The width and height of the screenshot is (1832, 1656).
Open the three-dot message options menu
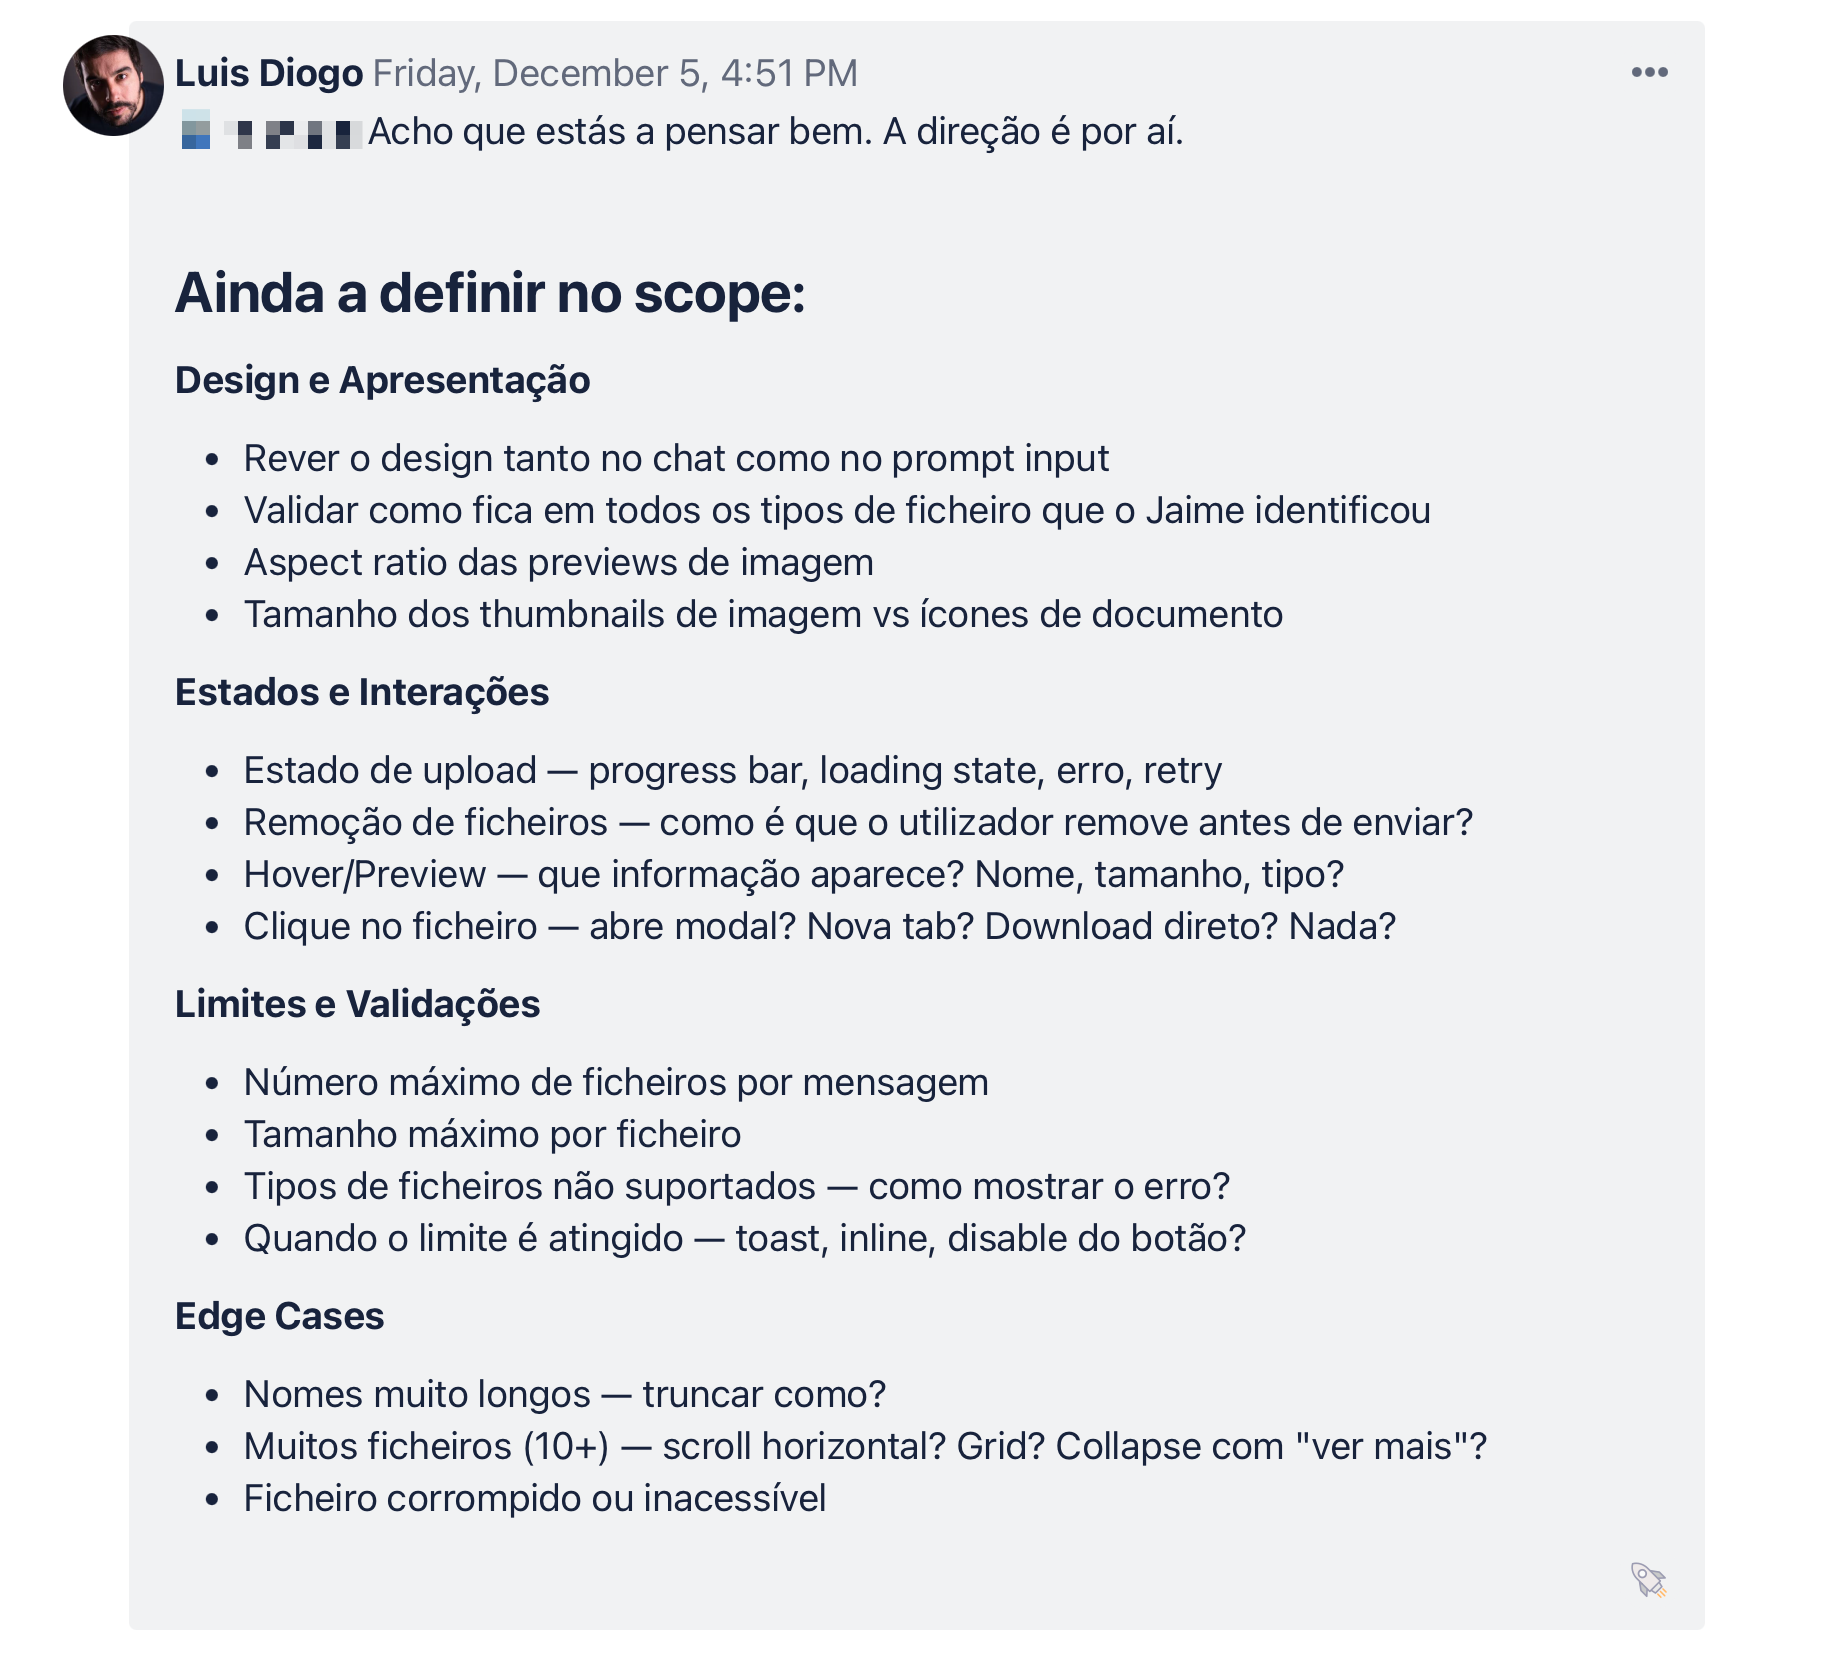tap(1649, 72)
